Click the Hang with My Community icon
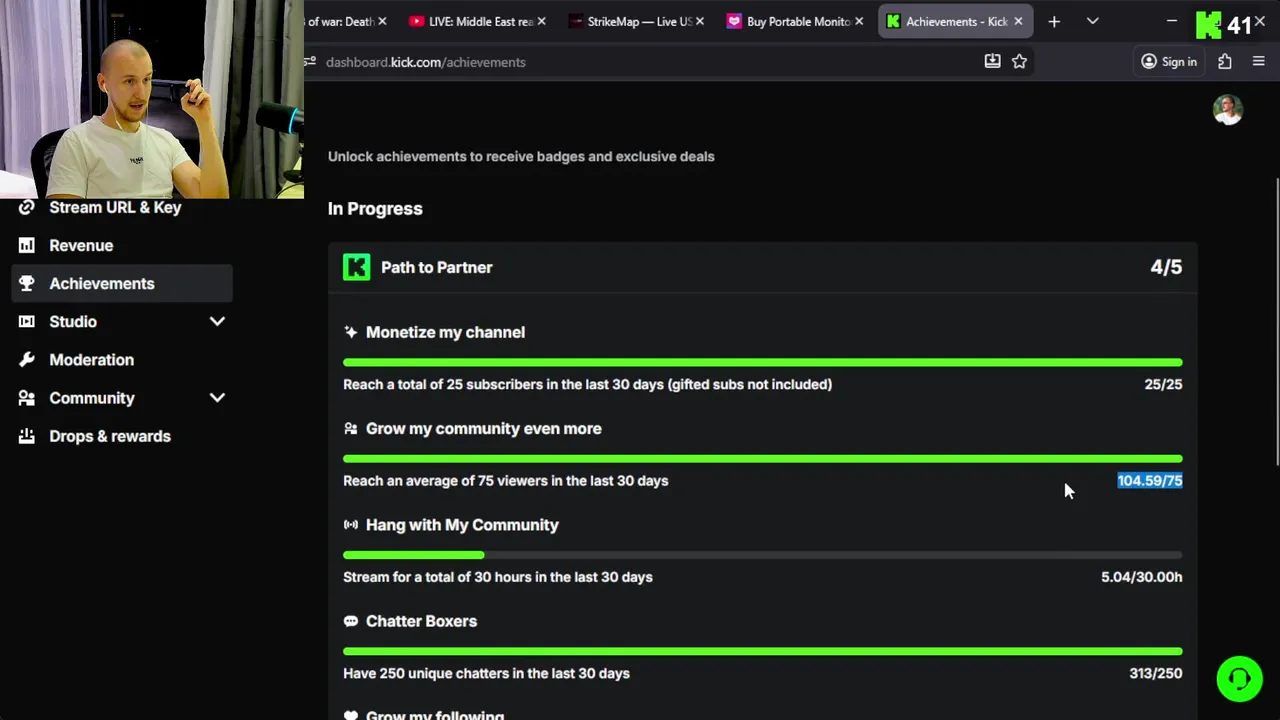 click(350, 525)
